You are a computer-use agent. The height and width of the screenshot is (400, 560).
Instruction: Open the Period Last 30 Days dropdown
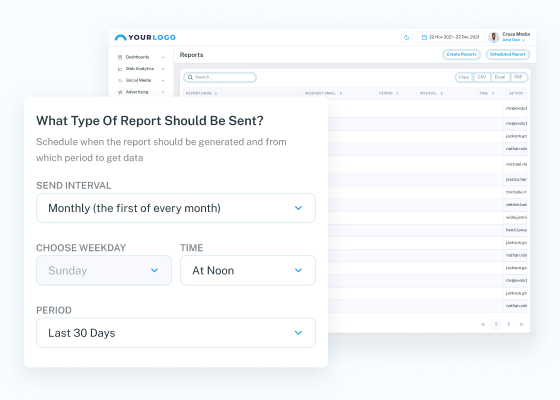point(176,333)
